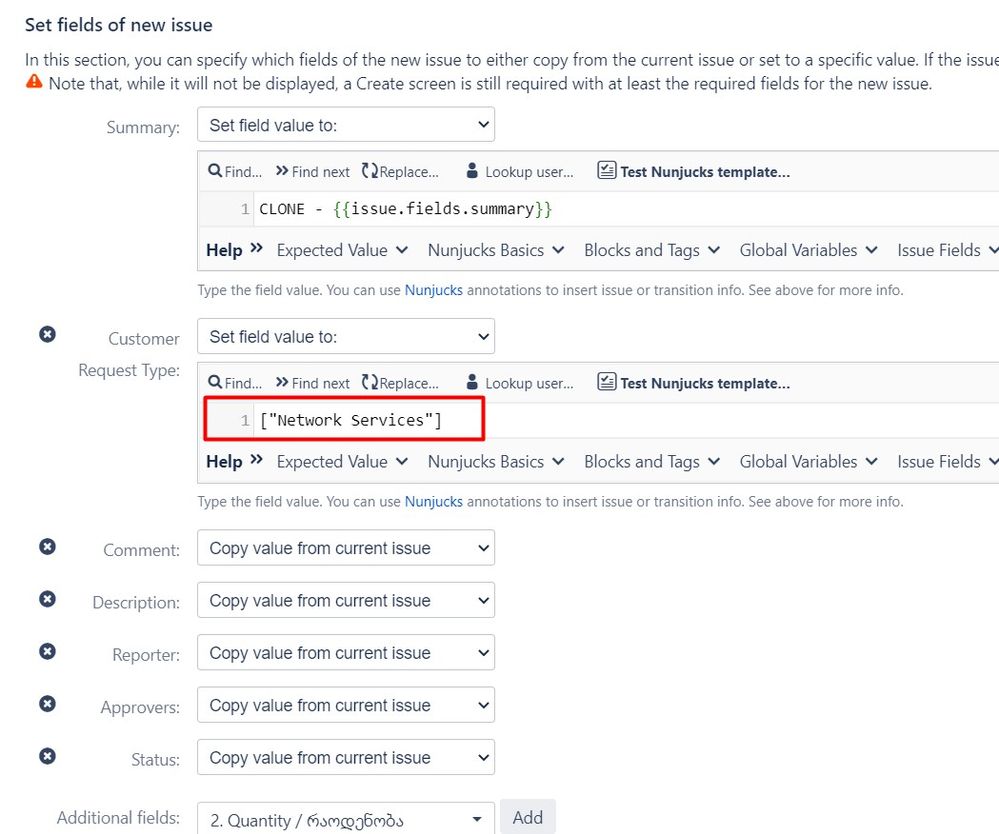The image size is (999, 834).
Task: Expand Global Variables menu in Customer Request editor
Action: (x=809, y=462)
